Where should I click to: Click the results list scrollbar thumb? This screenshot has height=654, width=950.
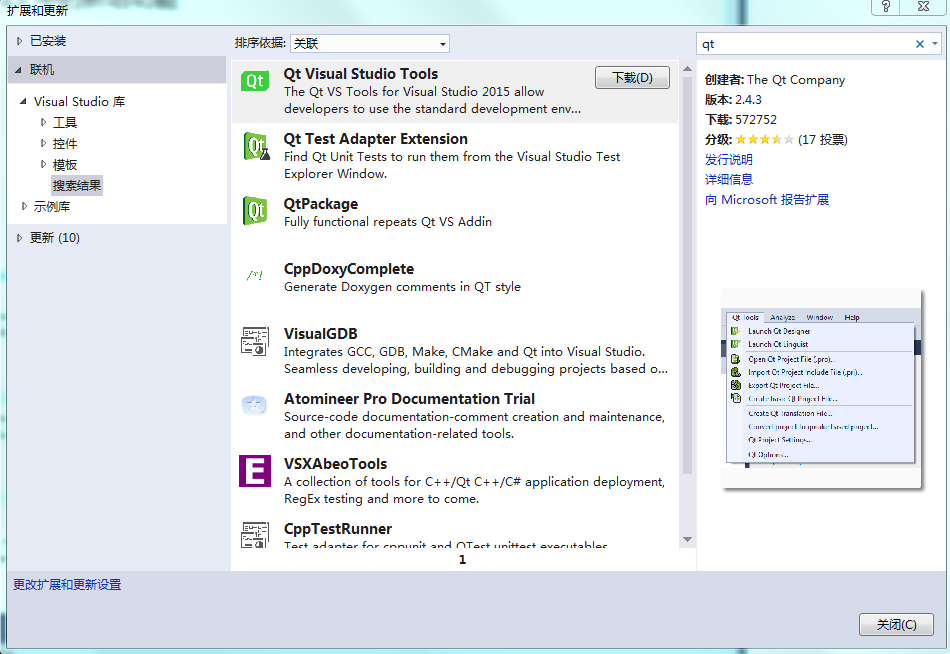click(687, 275)
